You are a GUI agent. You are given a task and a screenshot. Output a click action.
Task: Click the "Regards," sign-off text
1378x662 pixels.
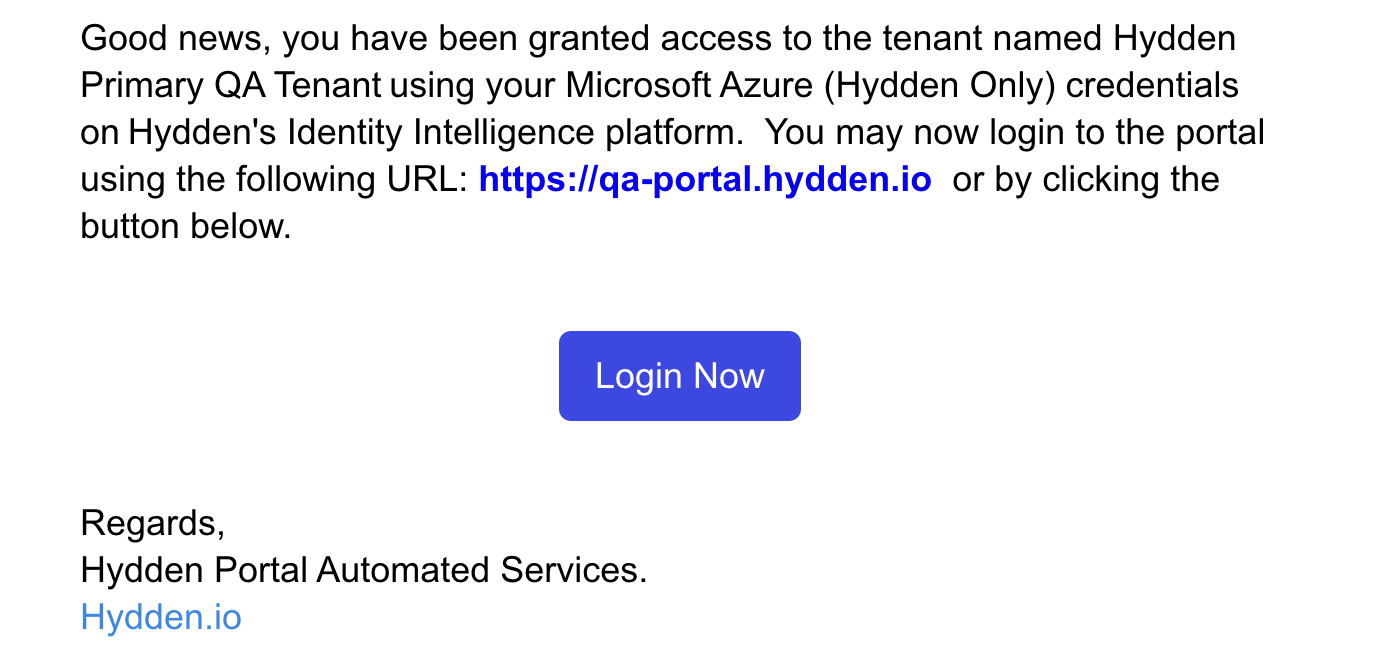pos(152,523)
